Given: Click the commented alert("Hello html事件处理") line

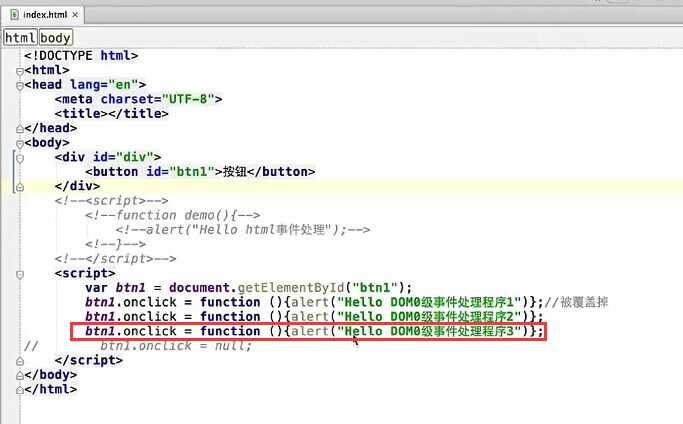Looking at the screenshot, I should (x=243, y=230).
